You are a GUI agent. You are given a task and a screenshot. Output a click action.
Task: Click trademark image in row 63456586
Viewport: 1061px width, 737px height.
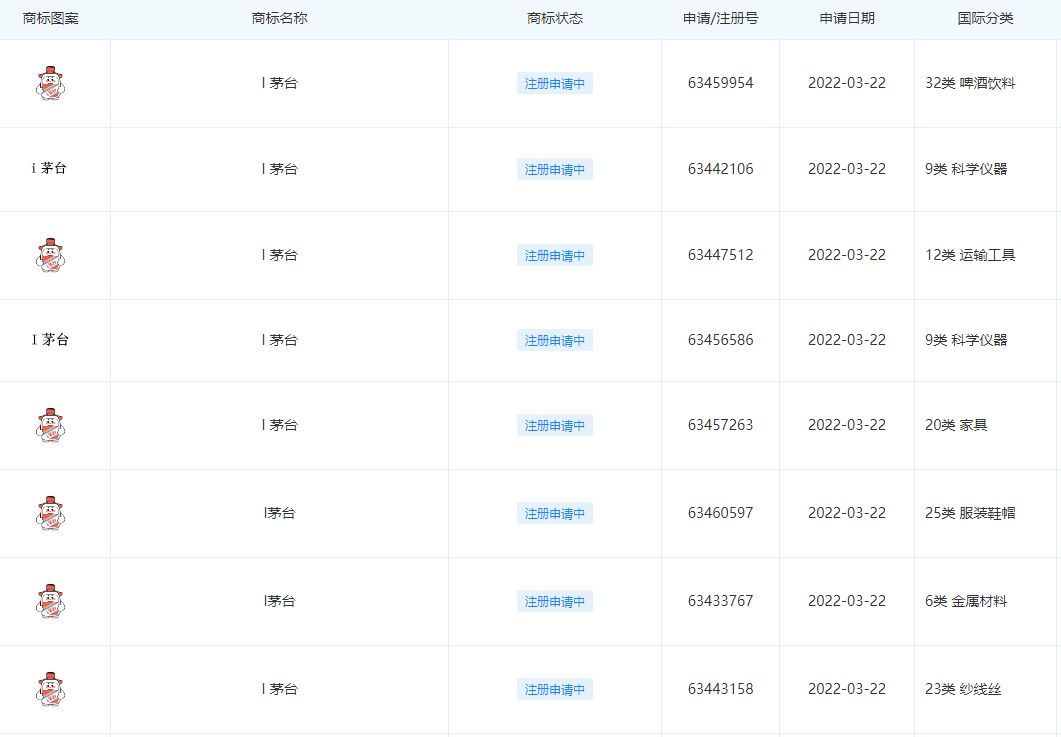tap(50, 340)
